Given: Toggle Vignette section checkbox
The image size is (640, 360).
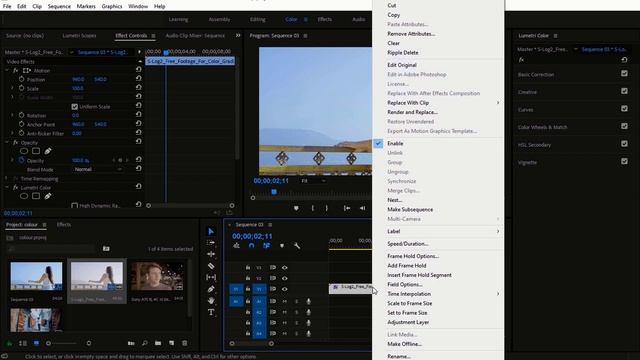Looking at the screenshot, I should pyautogui.click(x=624, y=161).
